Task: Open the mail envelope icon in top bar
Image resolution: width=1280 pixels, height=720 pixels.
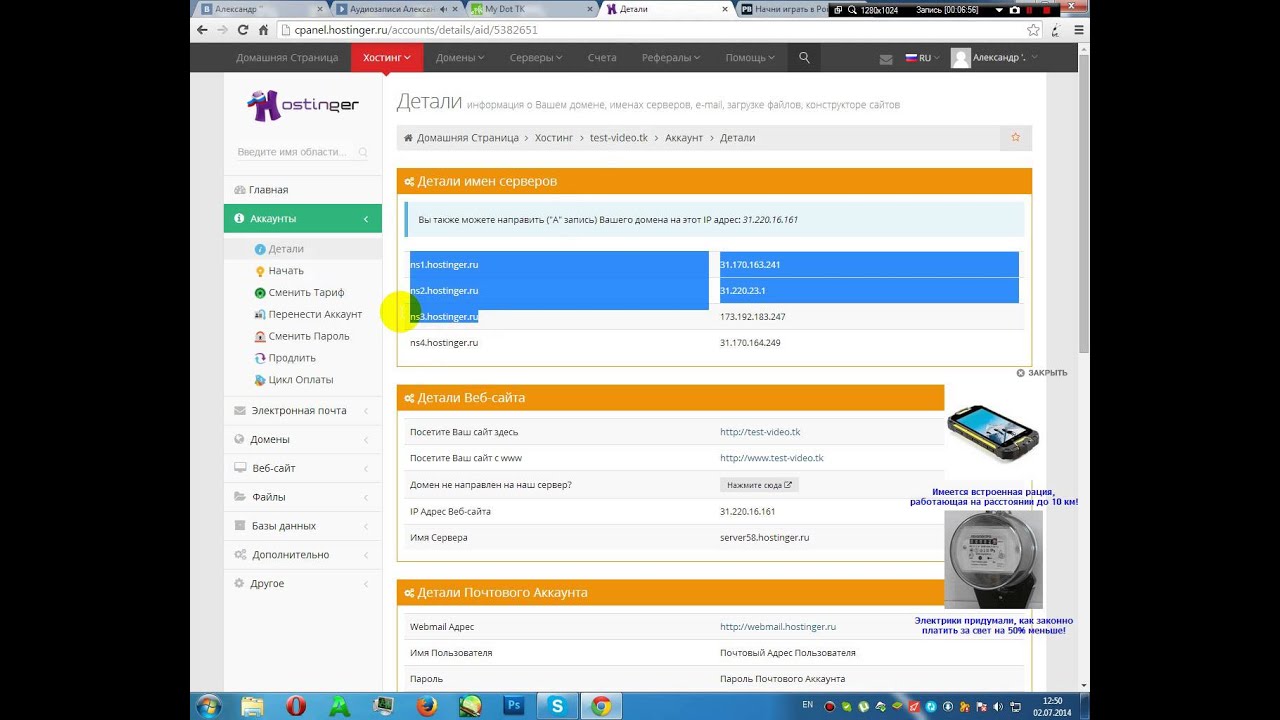Action: (886, 59)
